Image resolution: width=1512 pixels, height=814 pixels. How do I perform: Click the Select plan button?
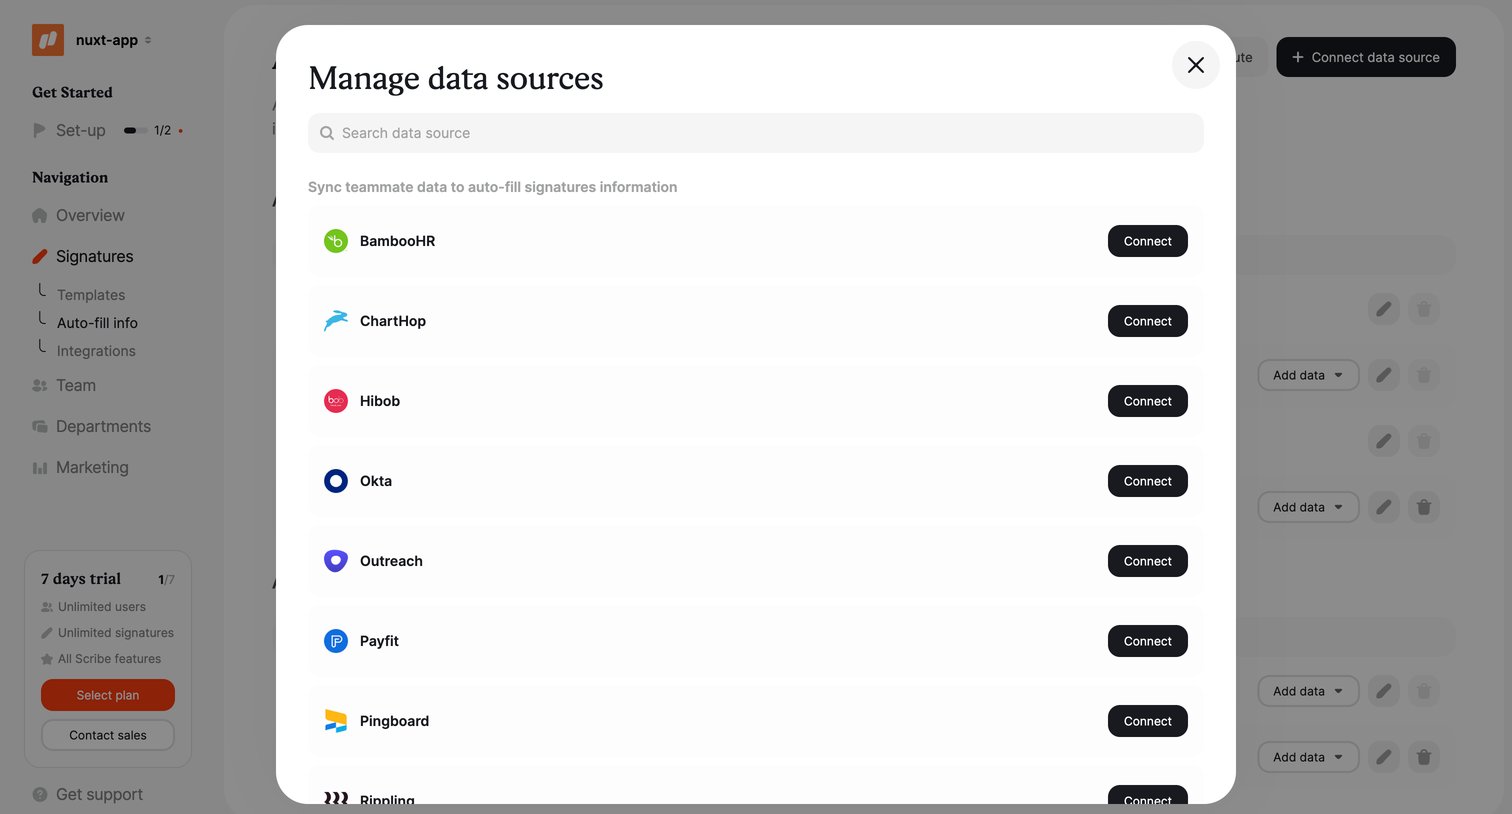pyautogui.click(x=108, y=695)
